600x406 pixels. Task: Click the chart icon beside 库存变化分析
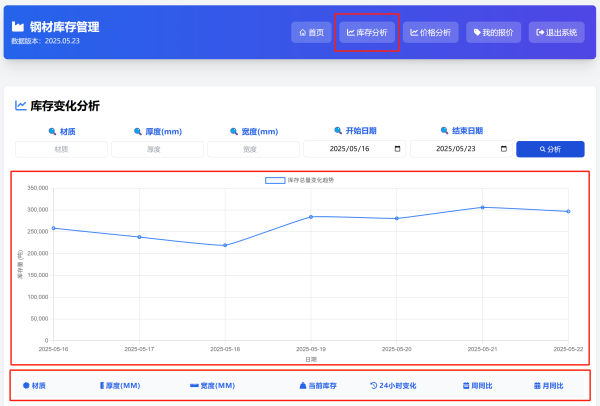(20, 105)
